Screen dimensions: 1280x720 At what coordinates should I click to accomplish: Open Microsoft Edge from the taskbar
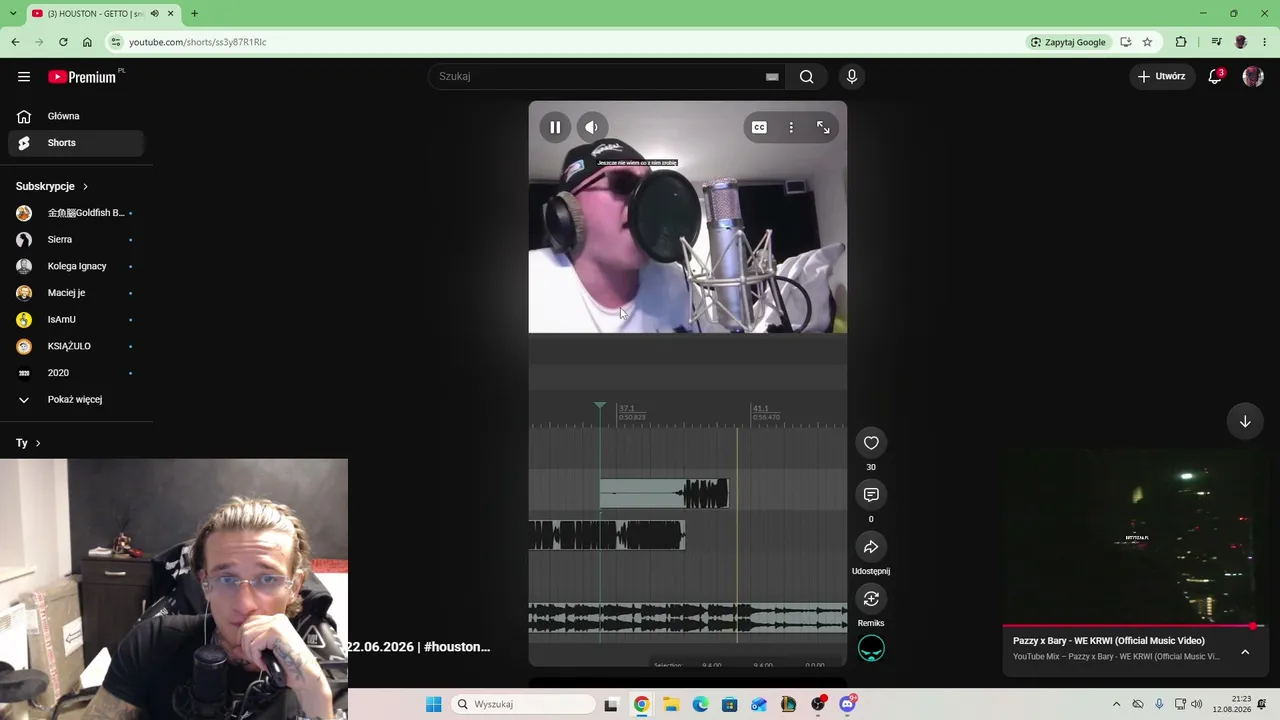coord(700,704)
